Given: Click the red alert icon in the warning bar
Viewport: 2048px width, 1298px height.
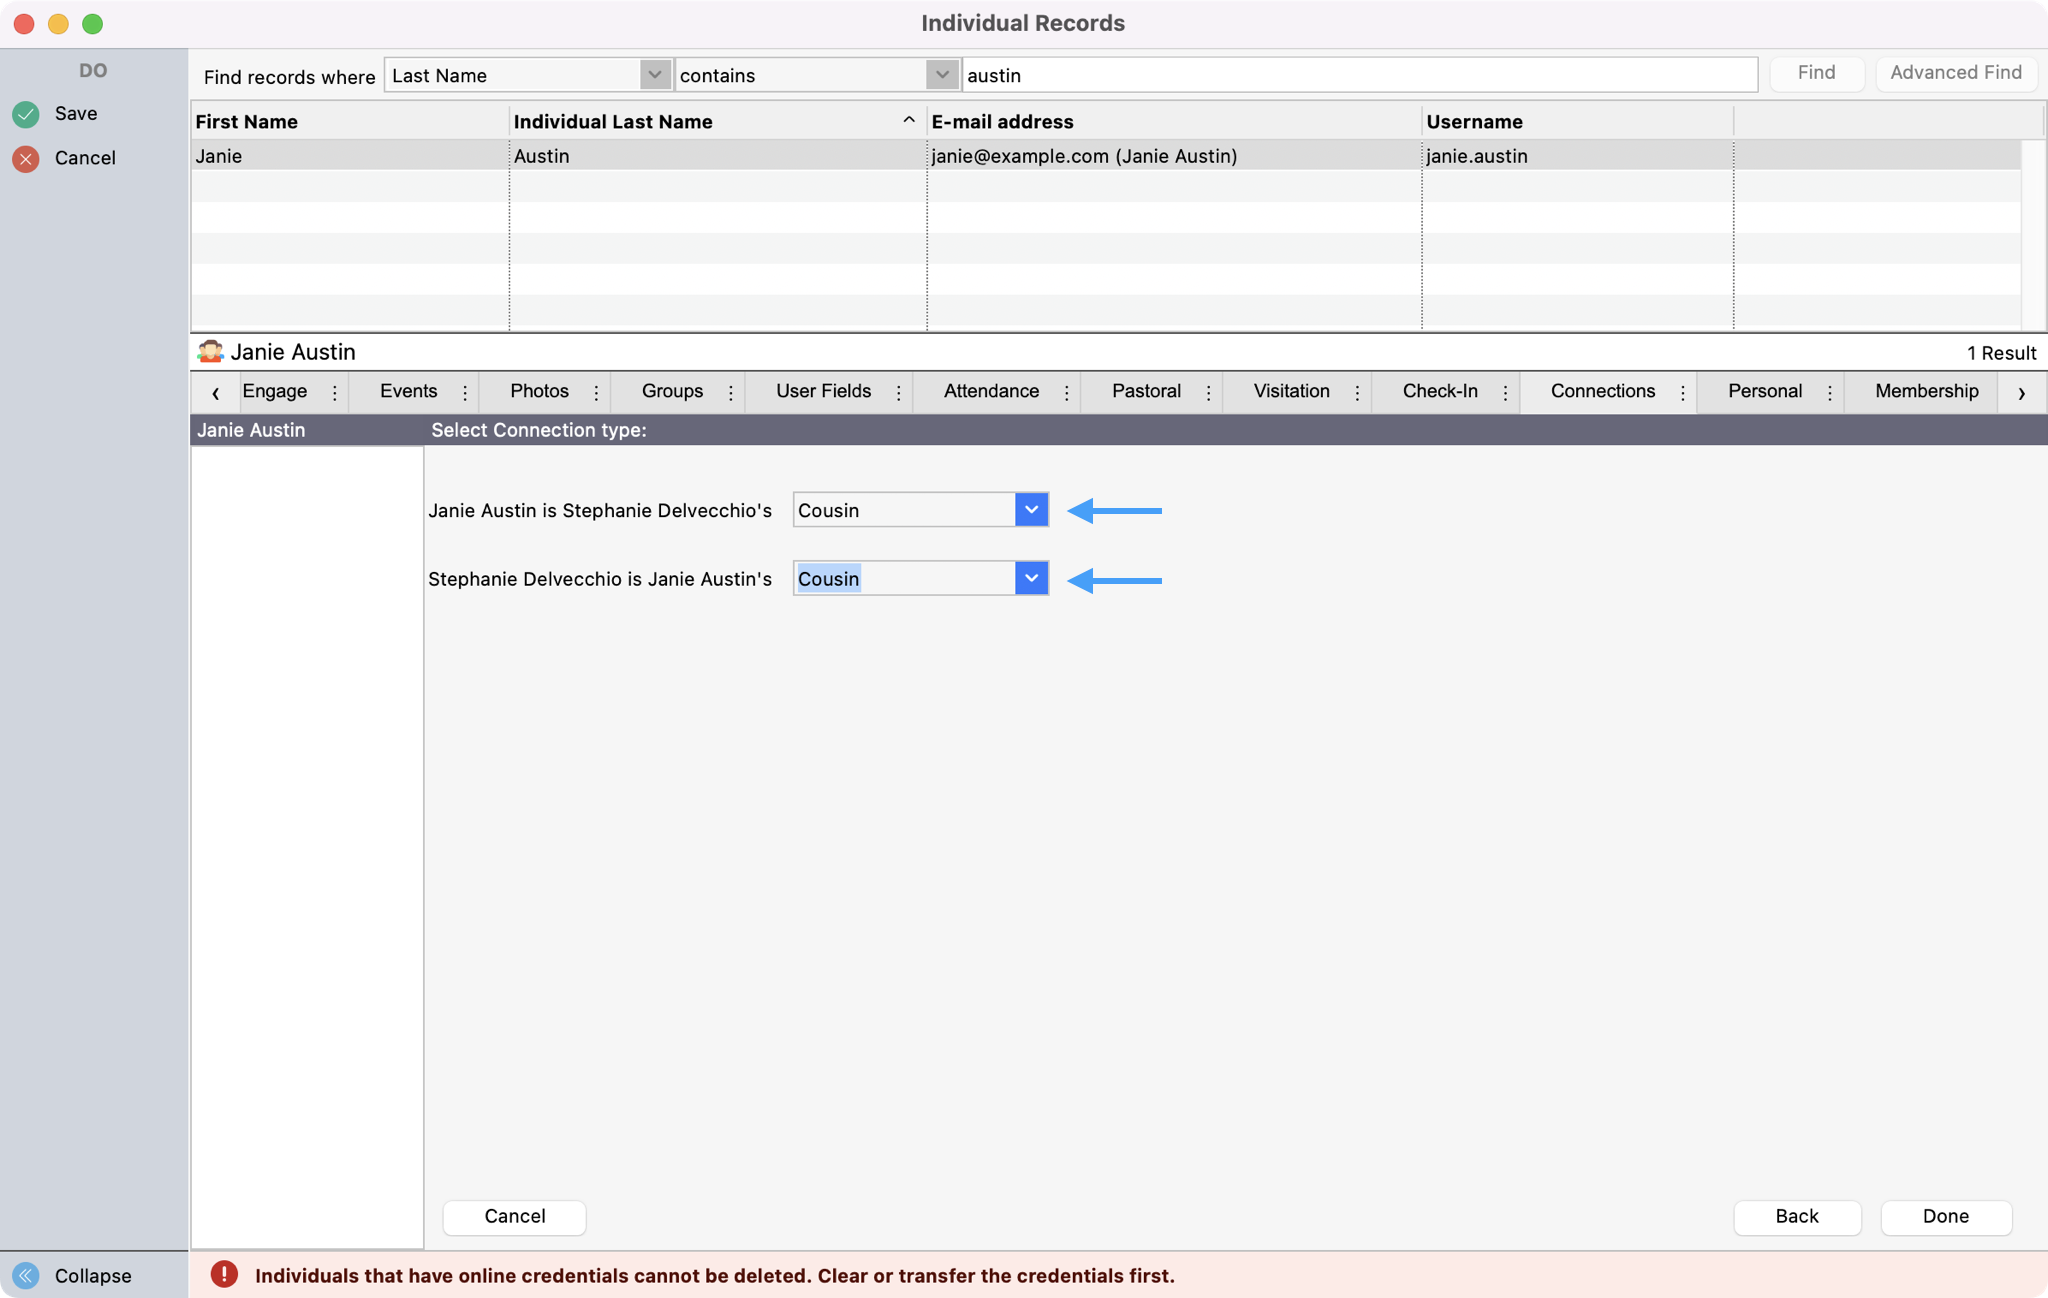Looking at the screenshot, I should click(224, 1274).
